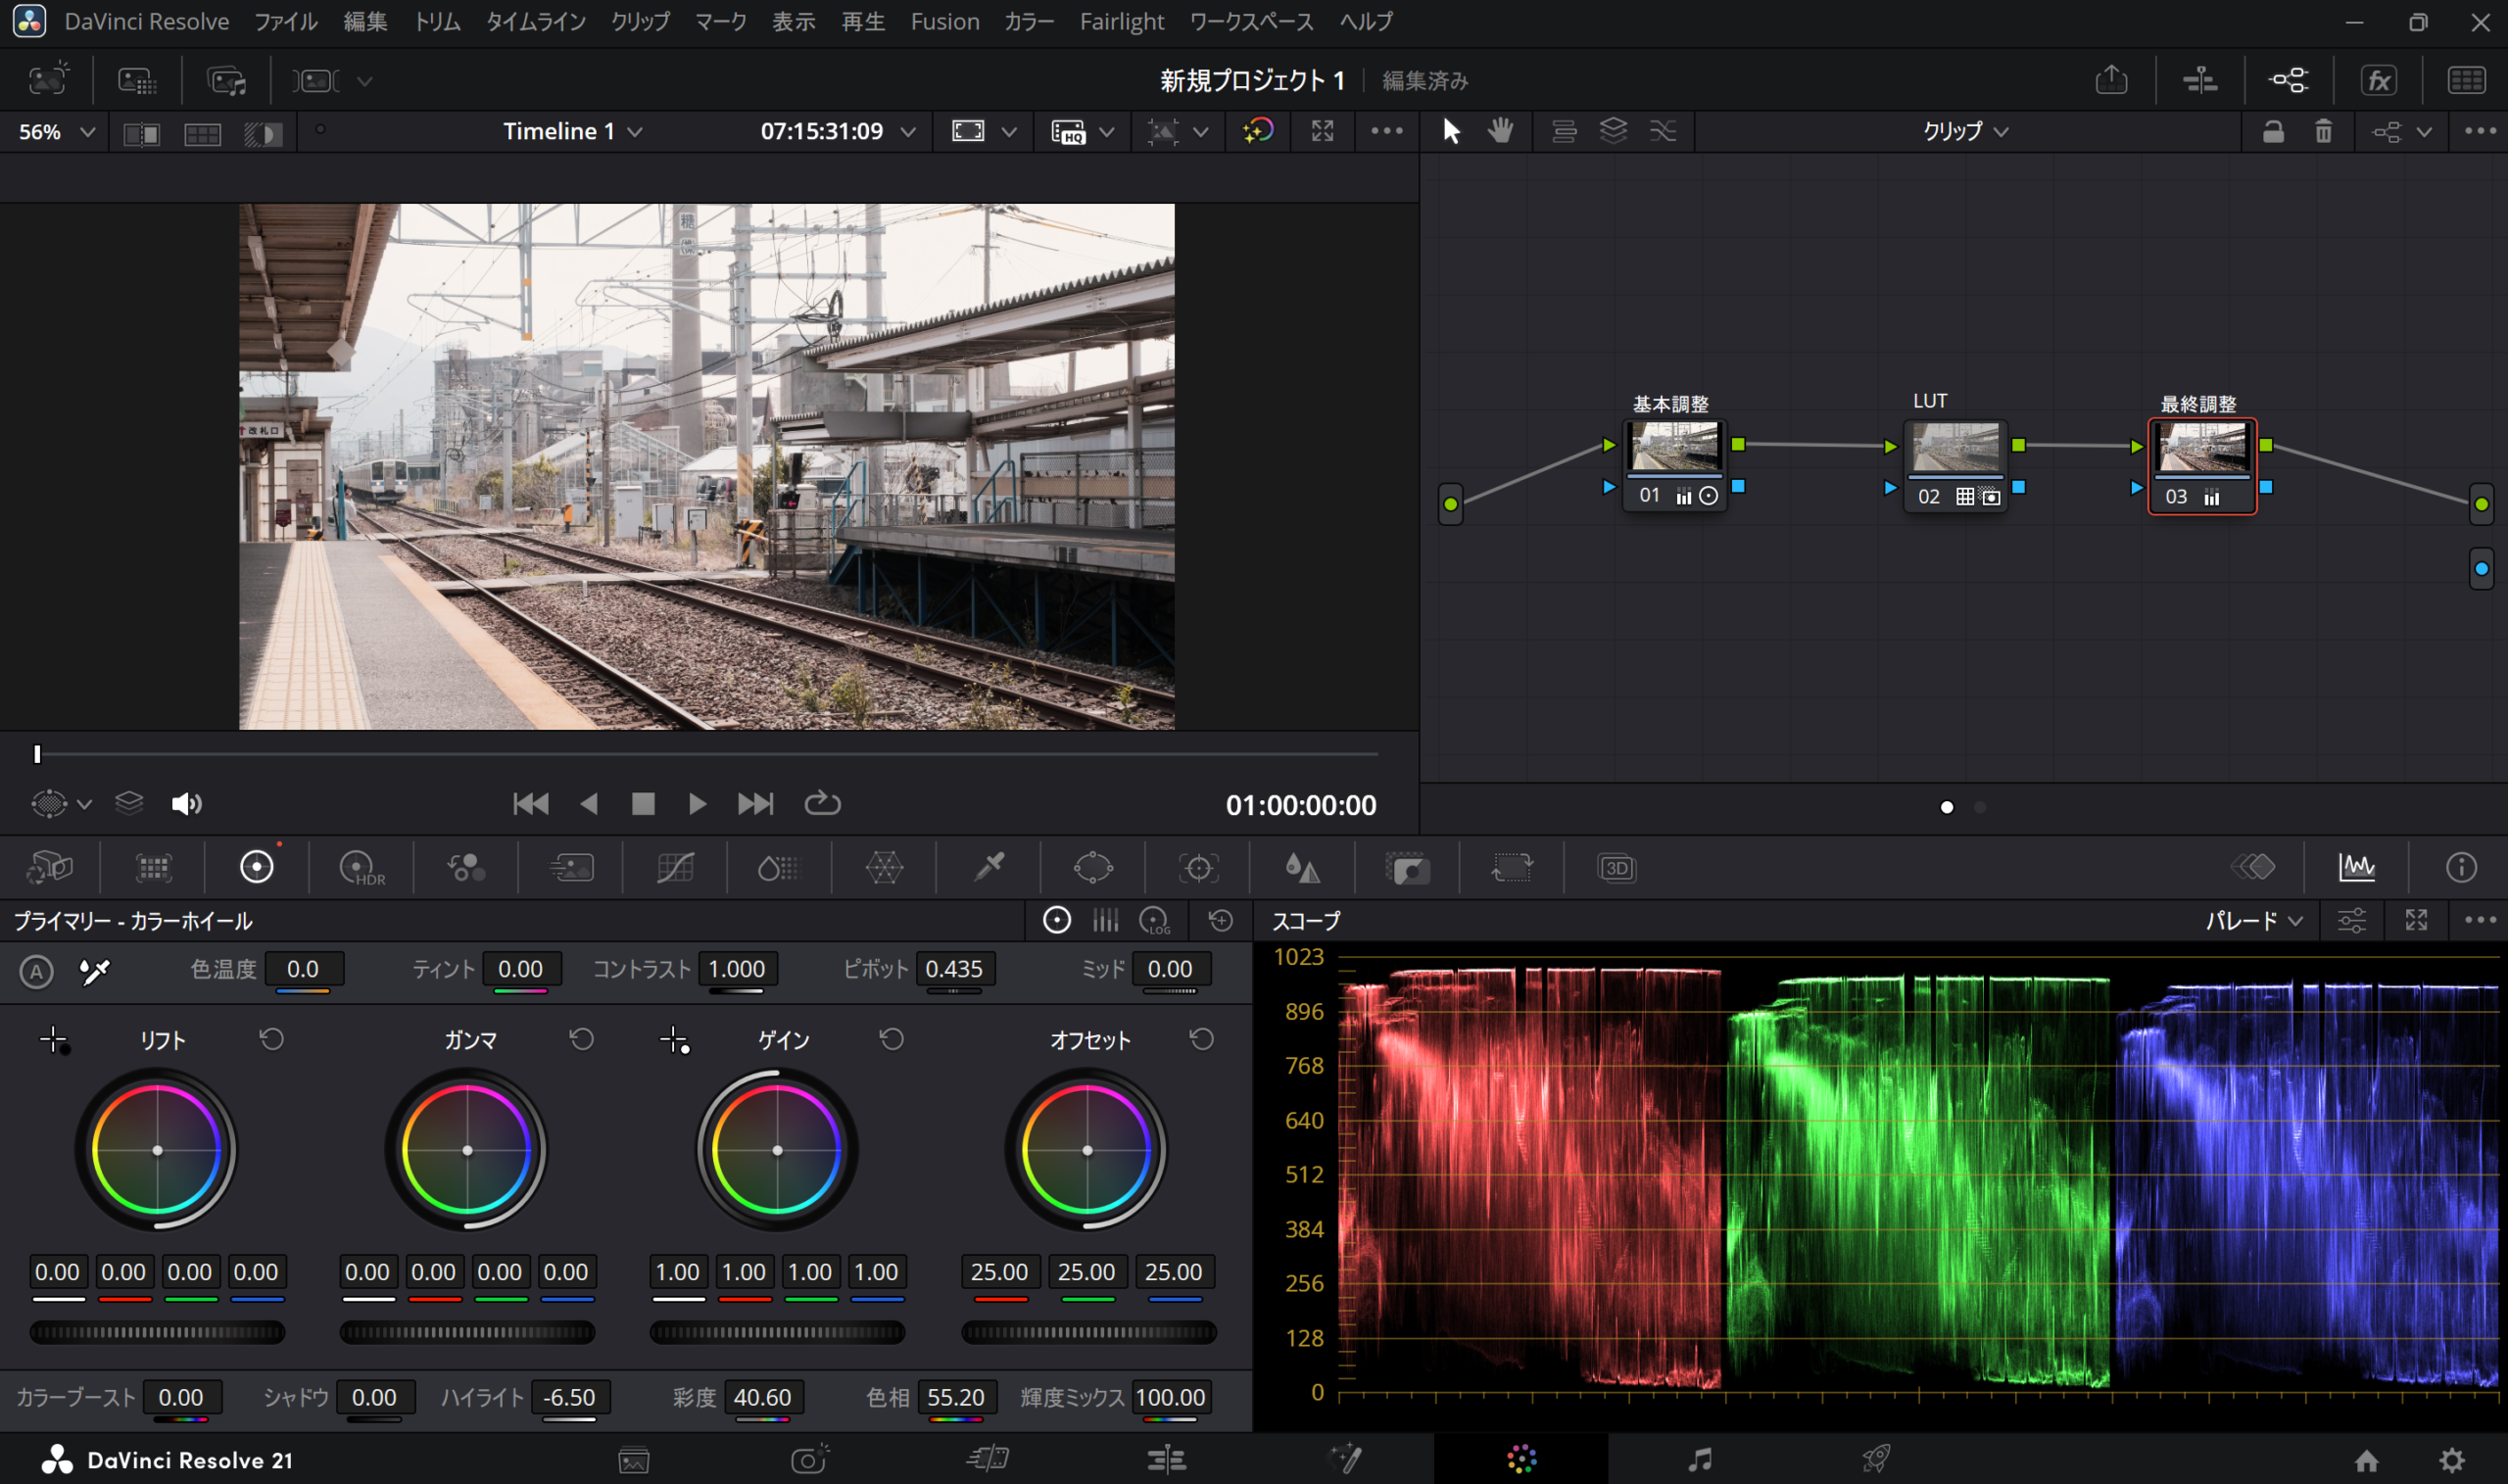Open the Fusion menu
The height and width of the screenshot is (1484, 2508).
pyautogui.click(x=945, y=22)
